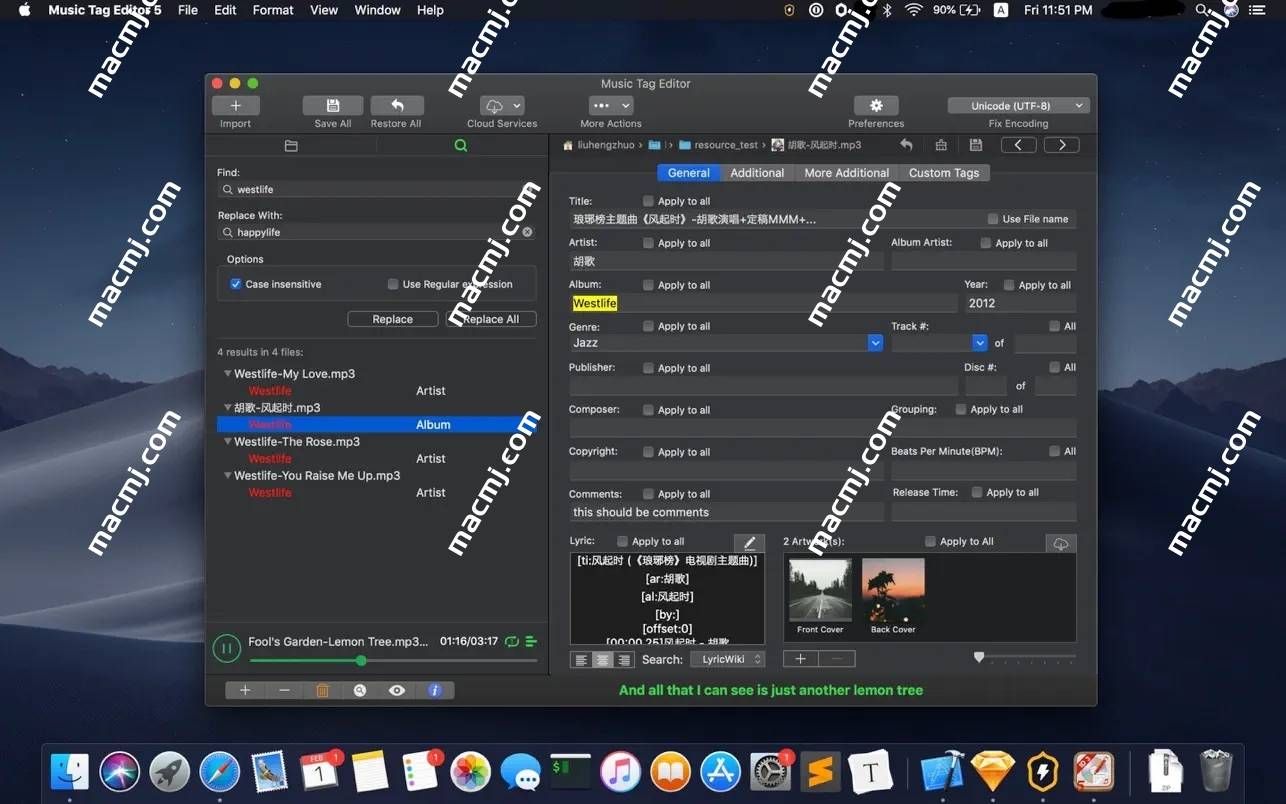Collapse Westlife-The Rose.mp3 results
Screen dimensions: 1286x804
[x=227, y=442]
